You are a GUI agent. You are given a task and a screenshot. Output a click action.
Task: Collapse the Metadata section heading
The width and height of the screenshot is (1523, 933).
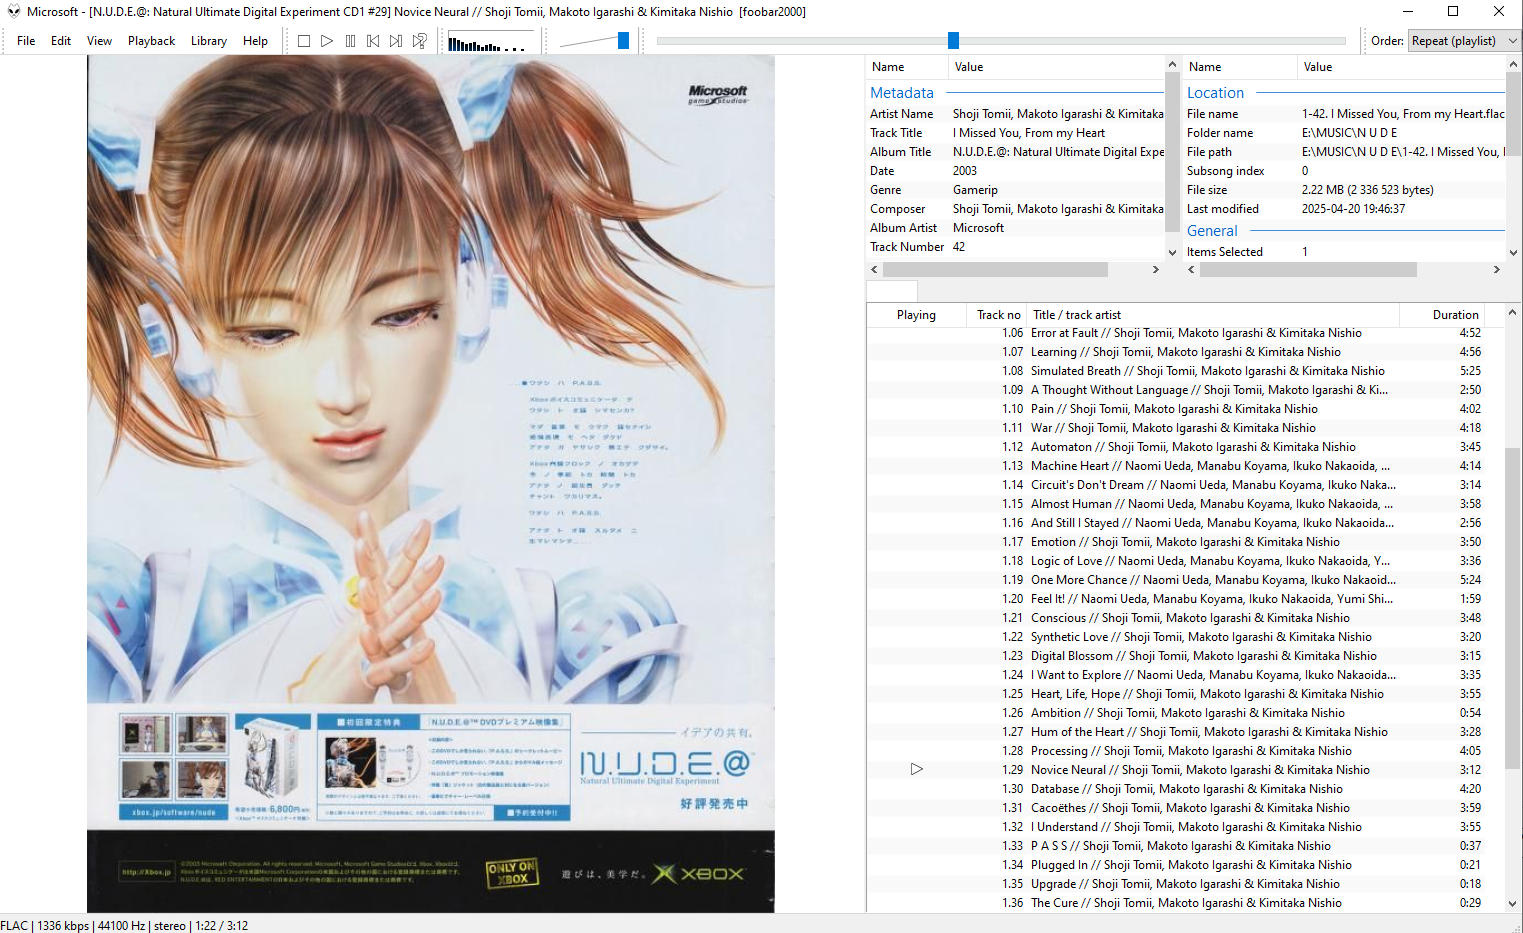(x=902, y=93)
